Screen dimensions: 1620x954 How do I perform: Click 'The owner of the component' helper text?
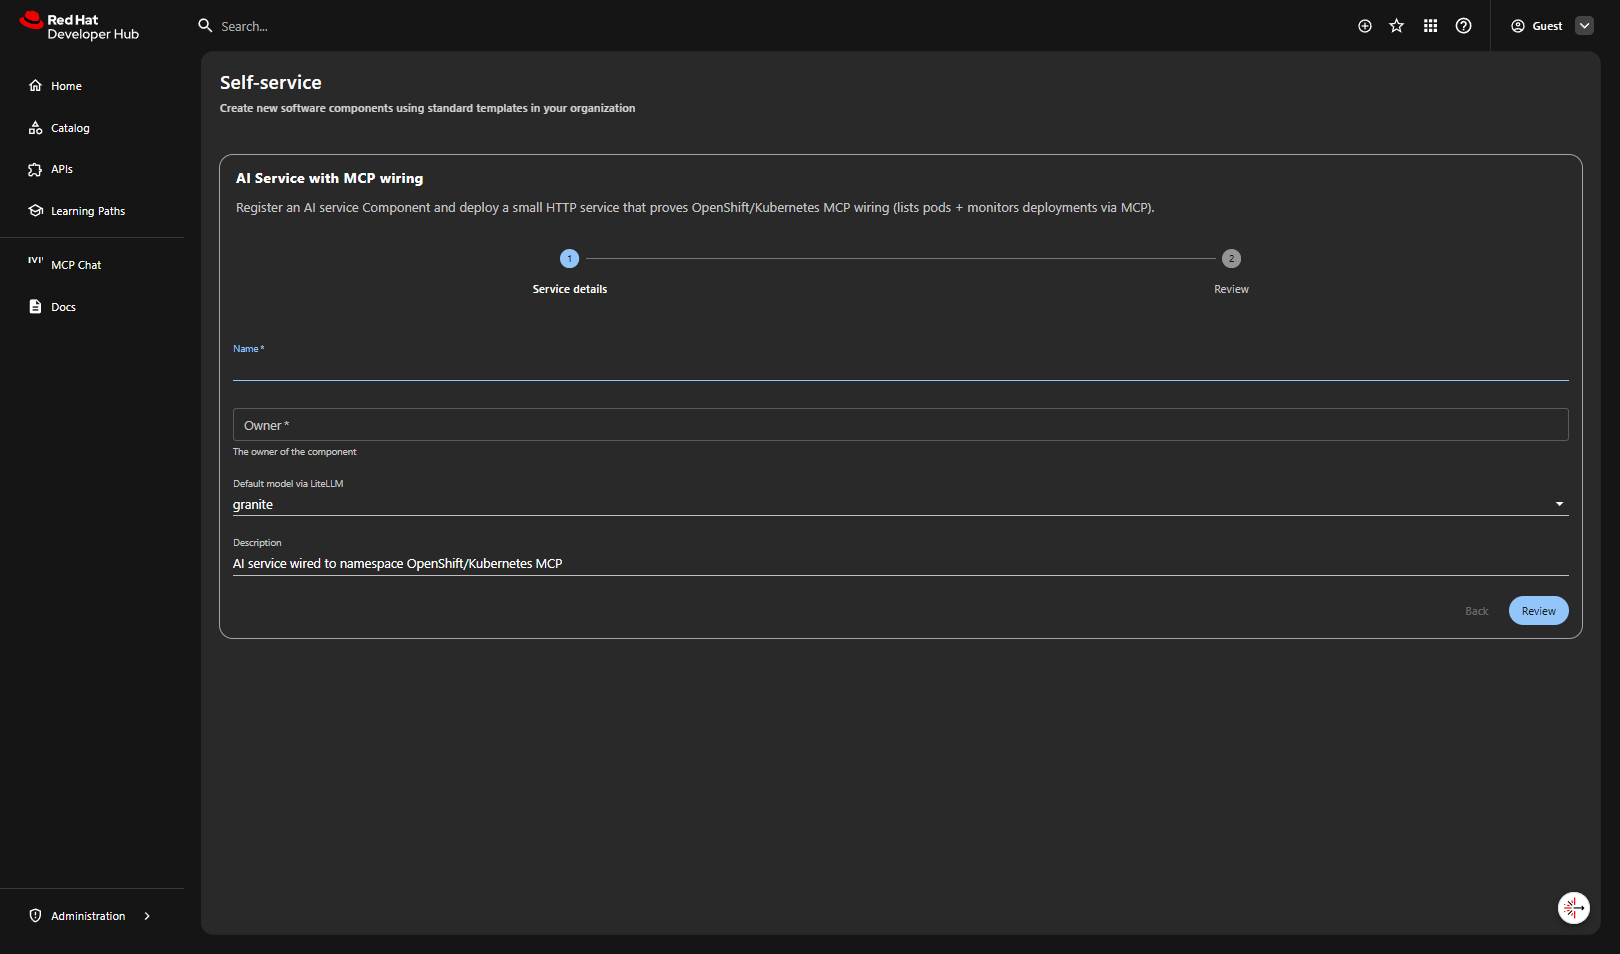tap(295, 452)
